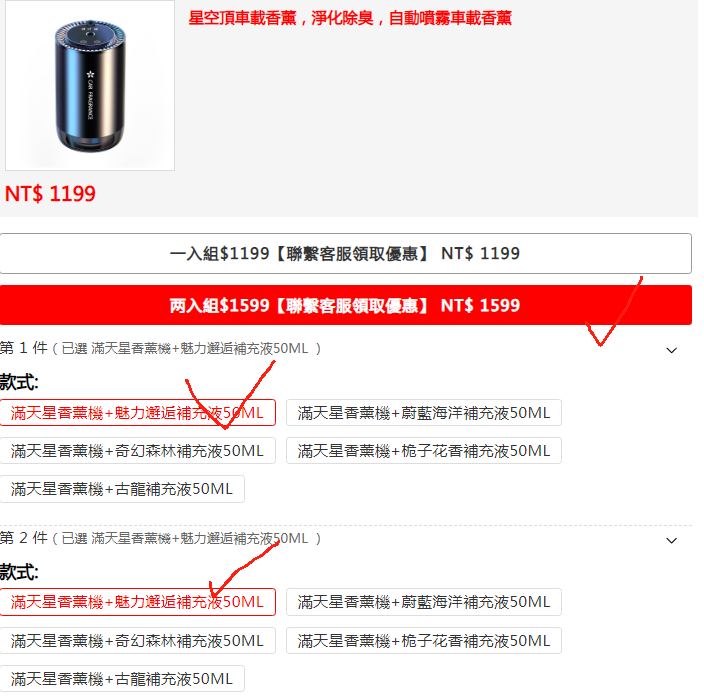This screenshot has height=698, width=704.
Task: Choose 蔚藍海洋補充液50ML for item 1
Action: click(424, 413)
